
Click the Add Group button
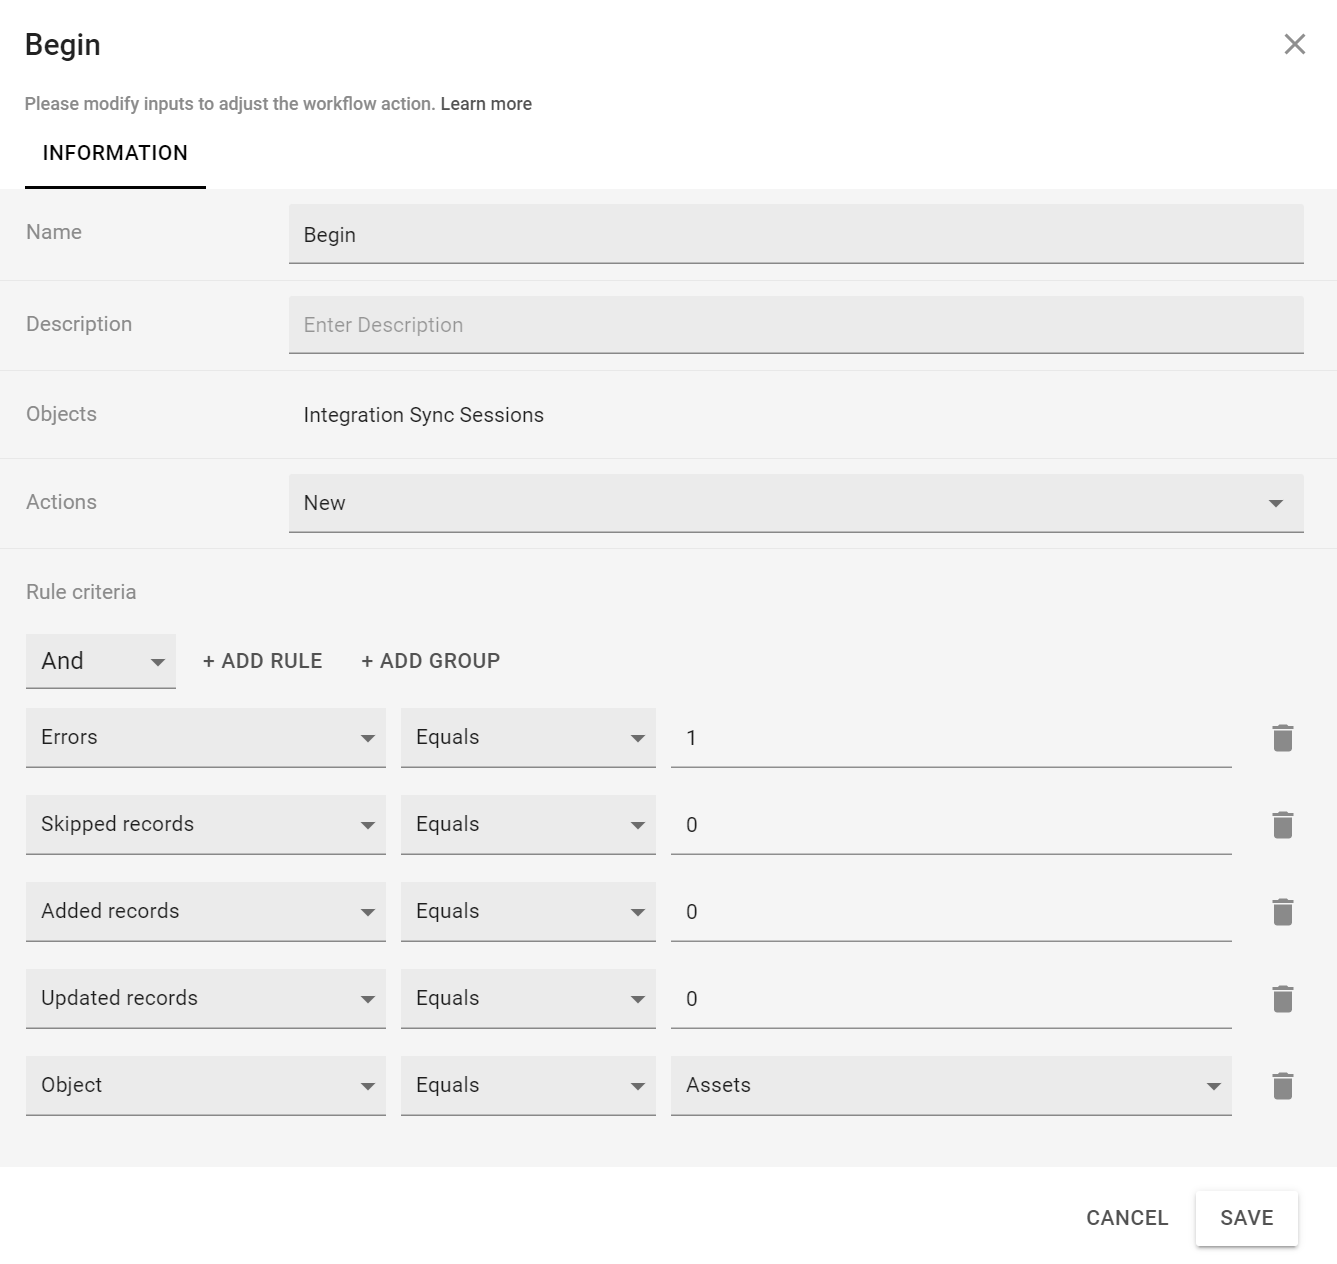point(430,661)
